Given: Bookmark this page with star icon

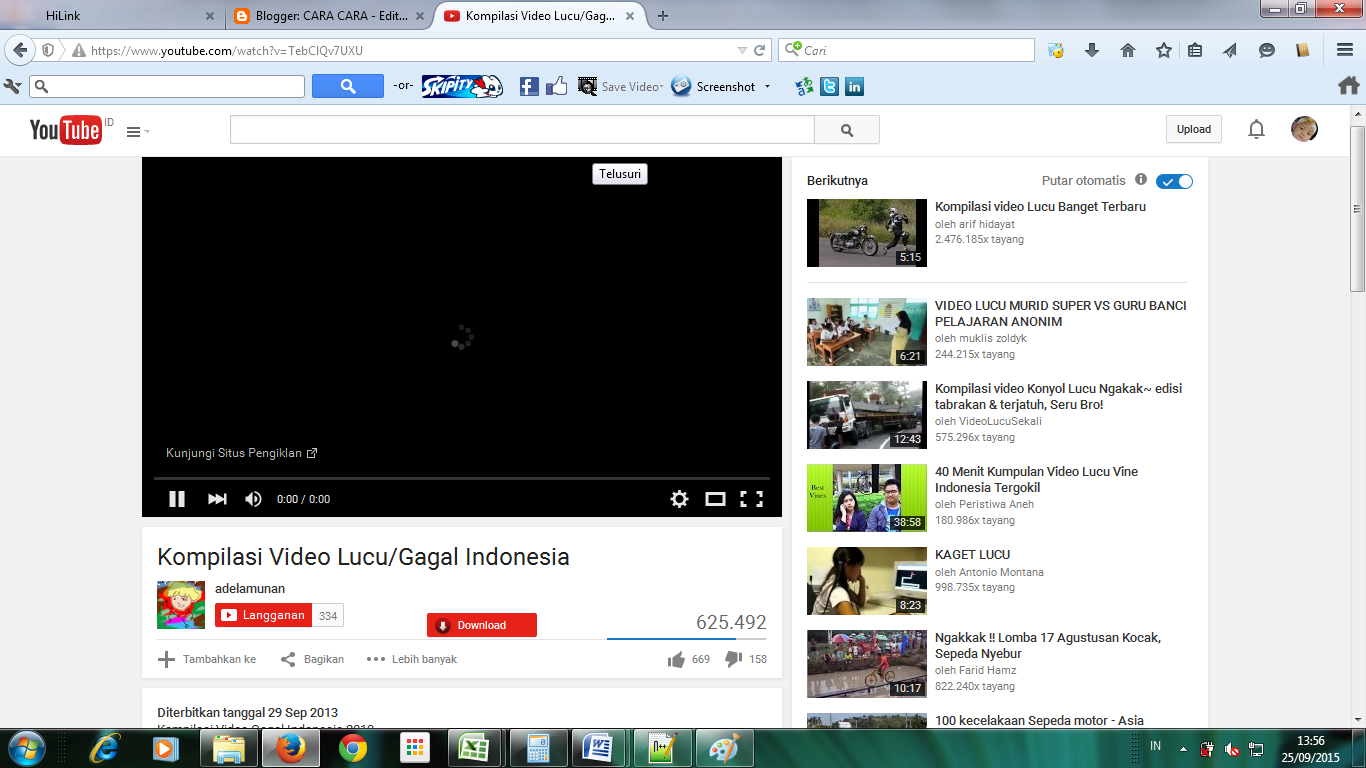Looking at the screenshot, I should pos(1164,50).
